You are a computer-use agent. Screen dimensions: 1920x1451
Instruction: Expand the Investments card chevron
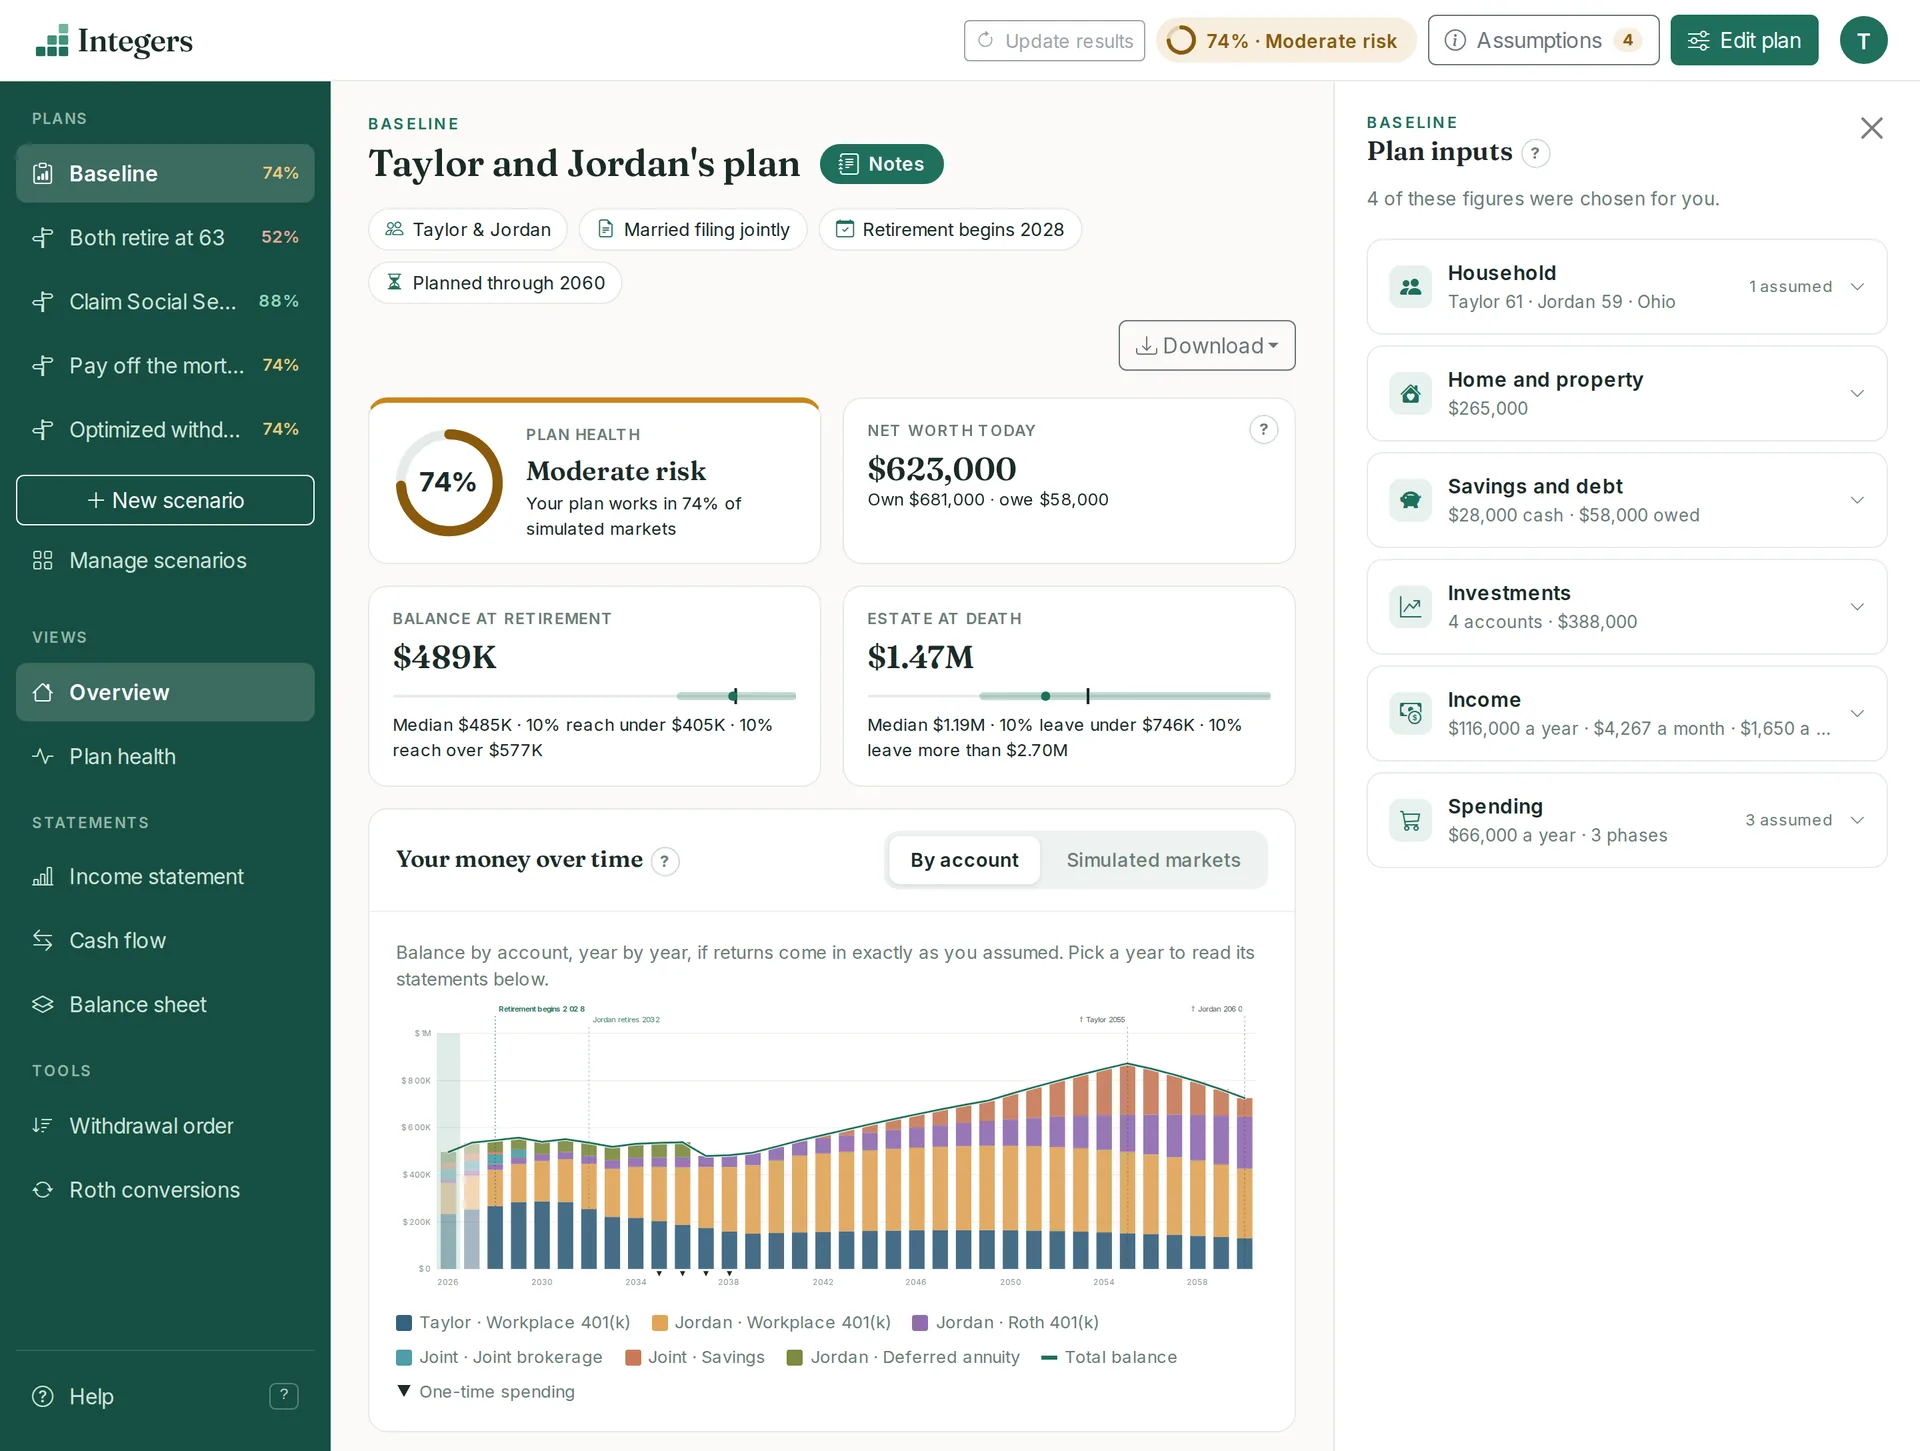pos(1857,607)
